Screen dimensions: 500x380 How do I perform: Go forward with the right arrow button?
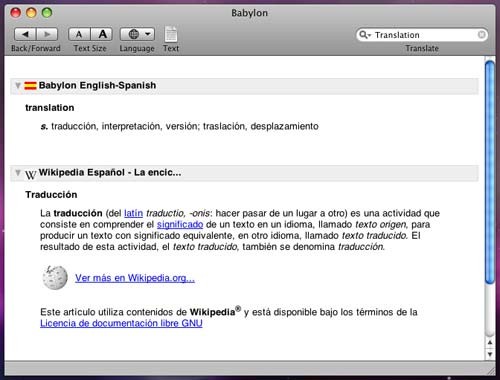point(47,34)
